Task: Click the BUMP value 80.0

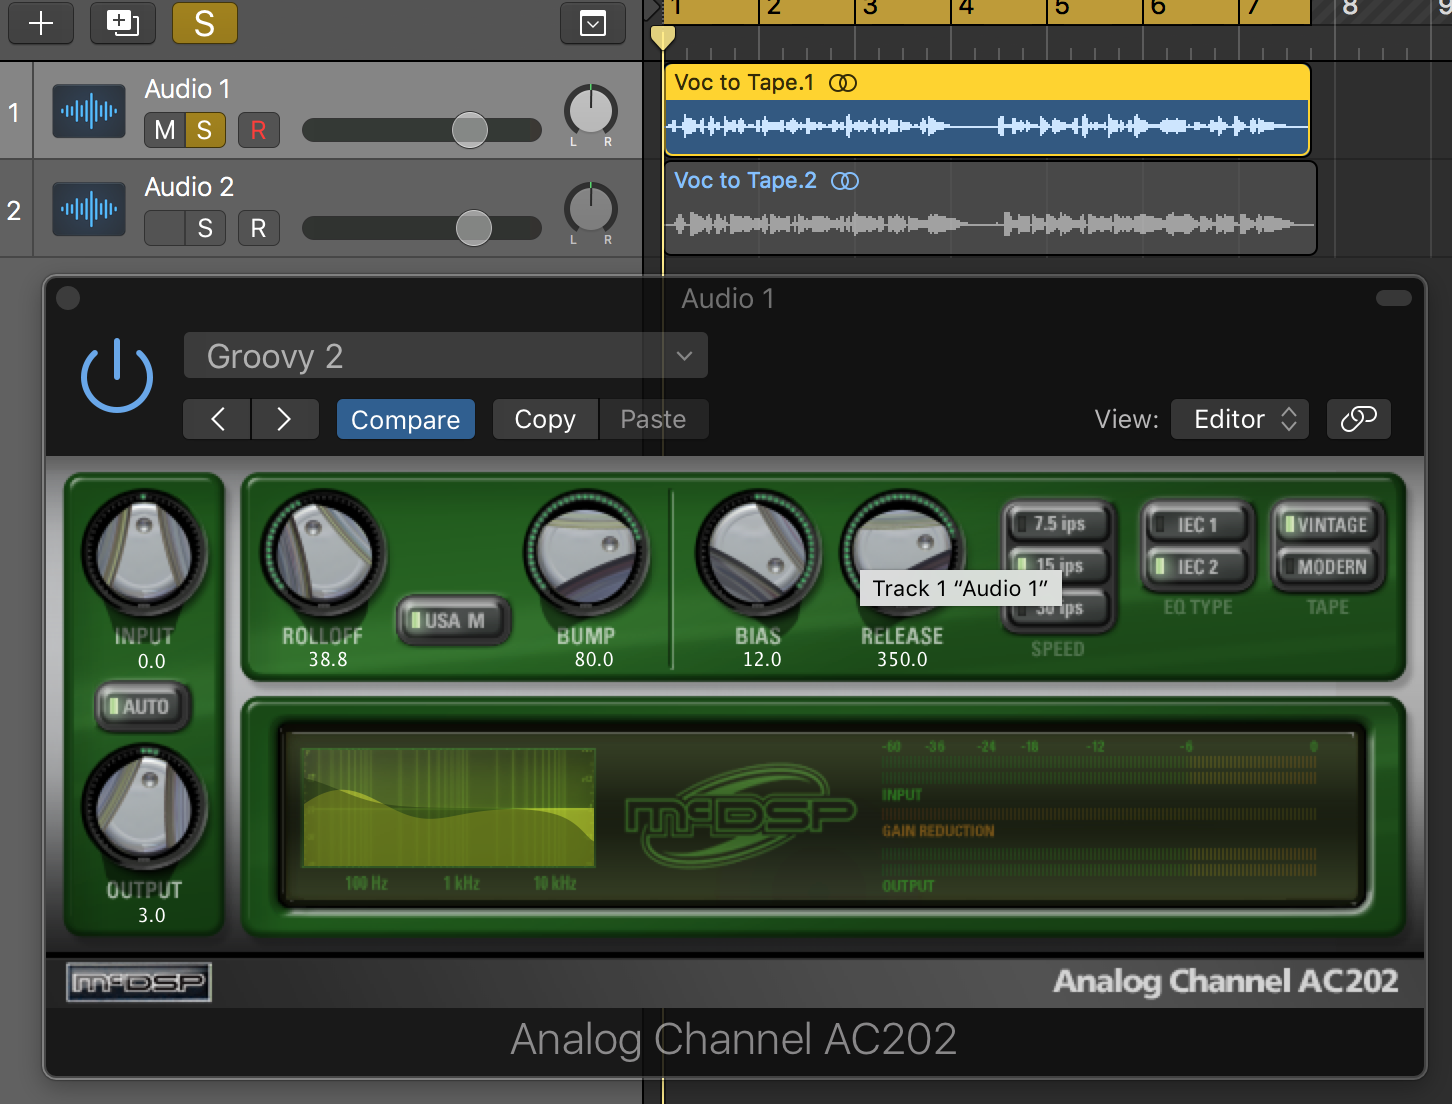Action: (x=594, y=659)
